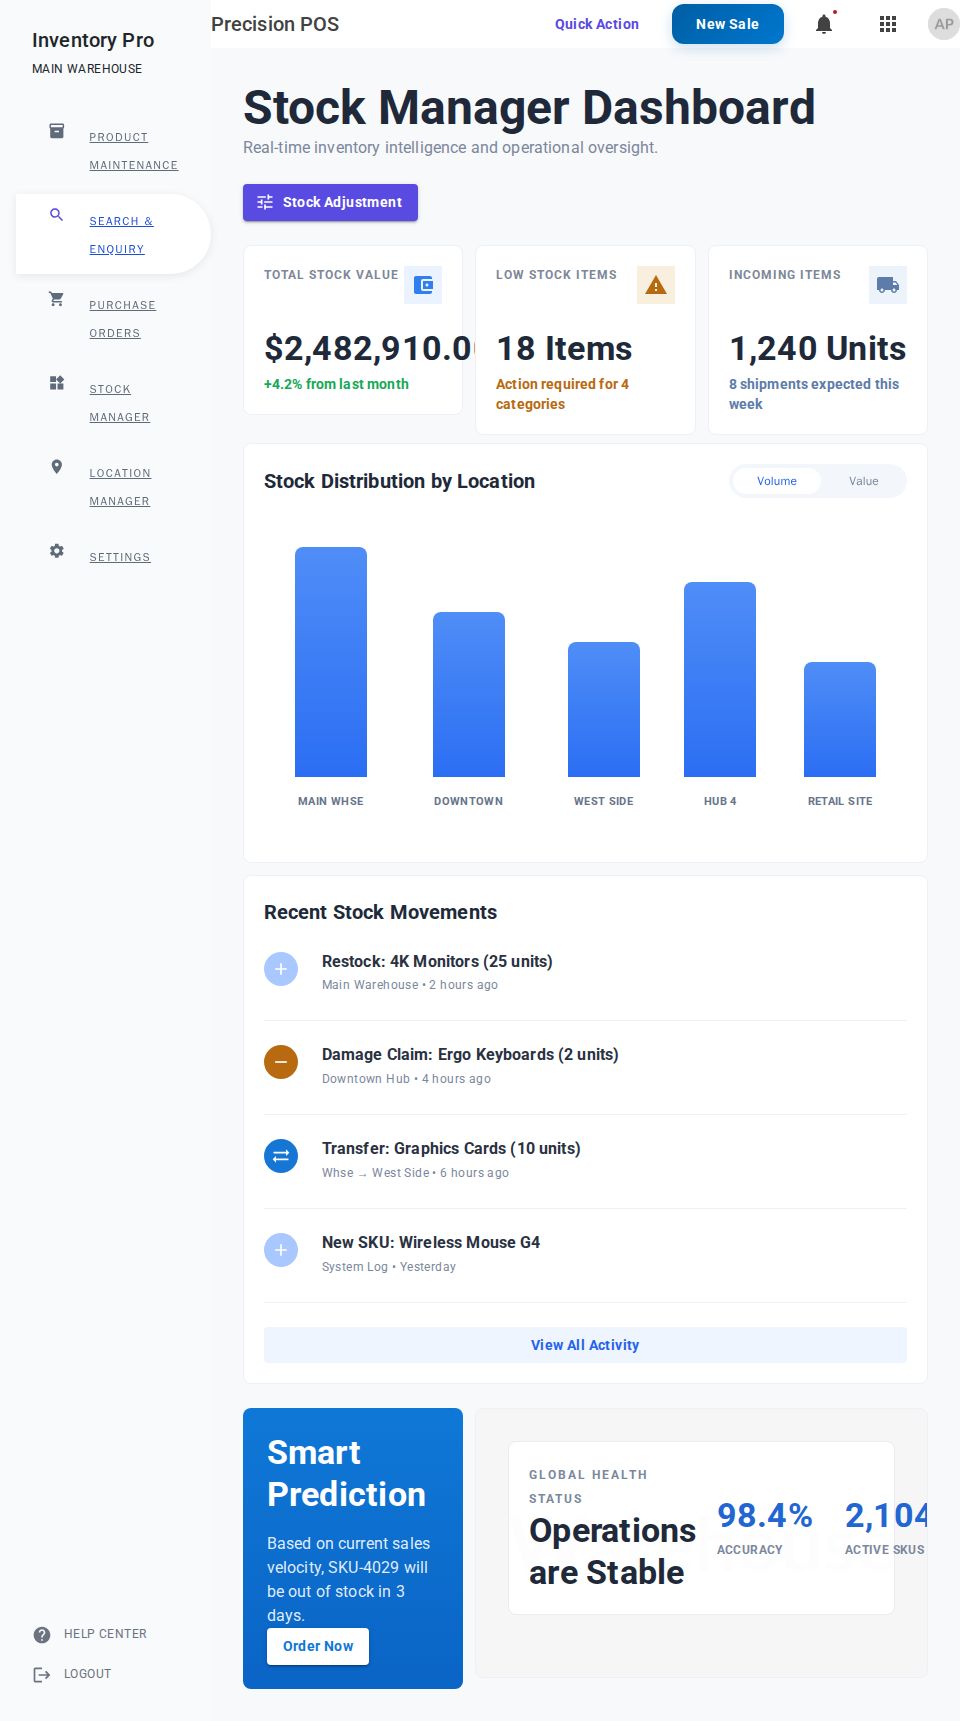
Task: Click the Logout arrow icon
Action: (x=42, y=1675)
